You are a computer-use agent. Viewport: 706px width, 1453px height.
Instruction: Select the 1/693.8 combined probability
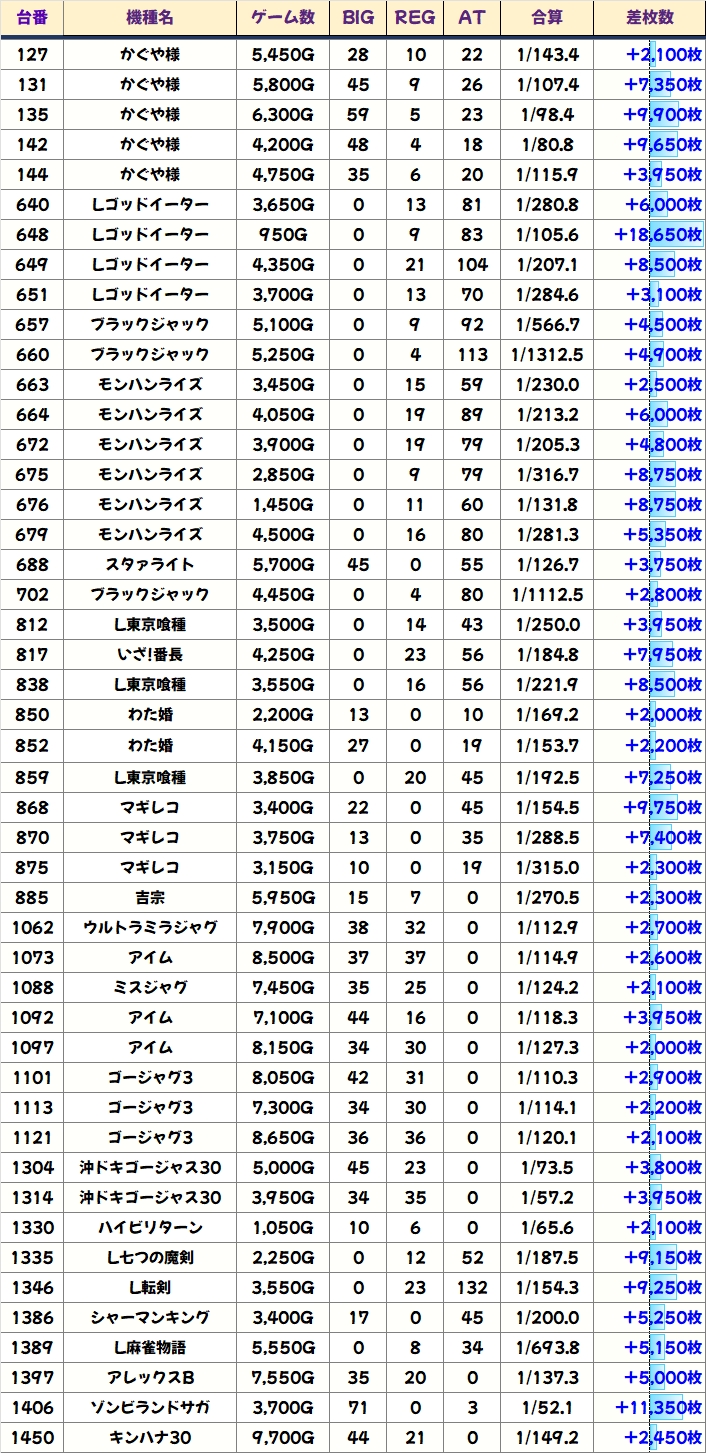(547, 1346)
